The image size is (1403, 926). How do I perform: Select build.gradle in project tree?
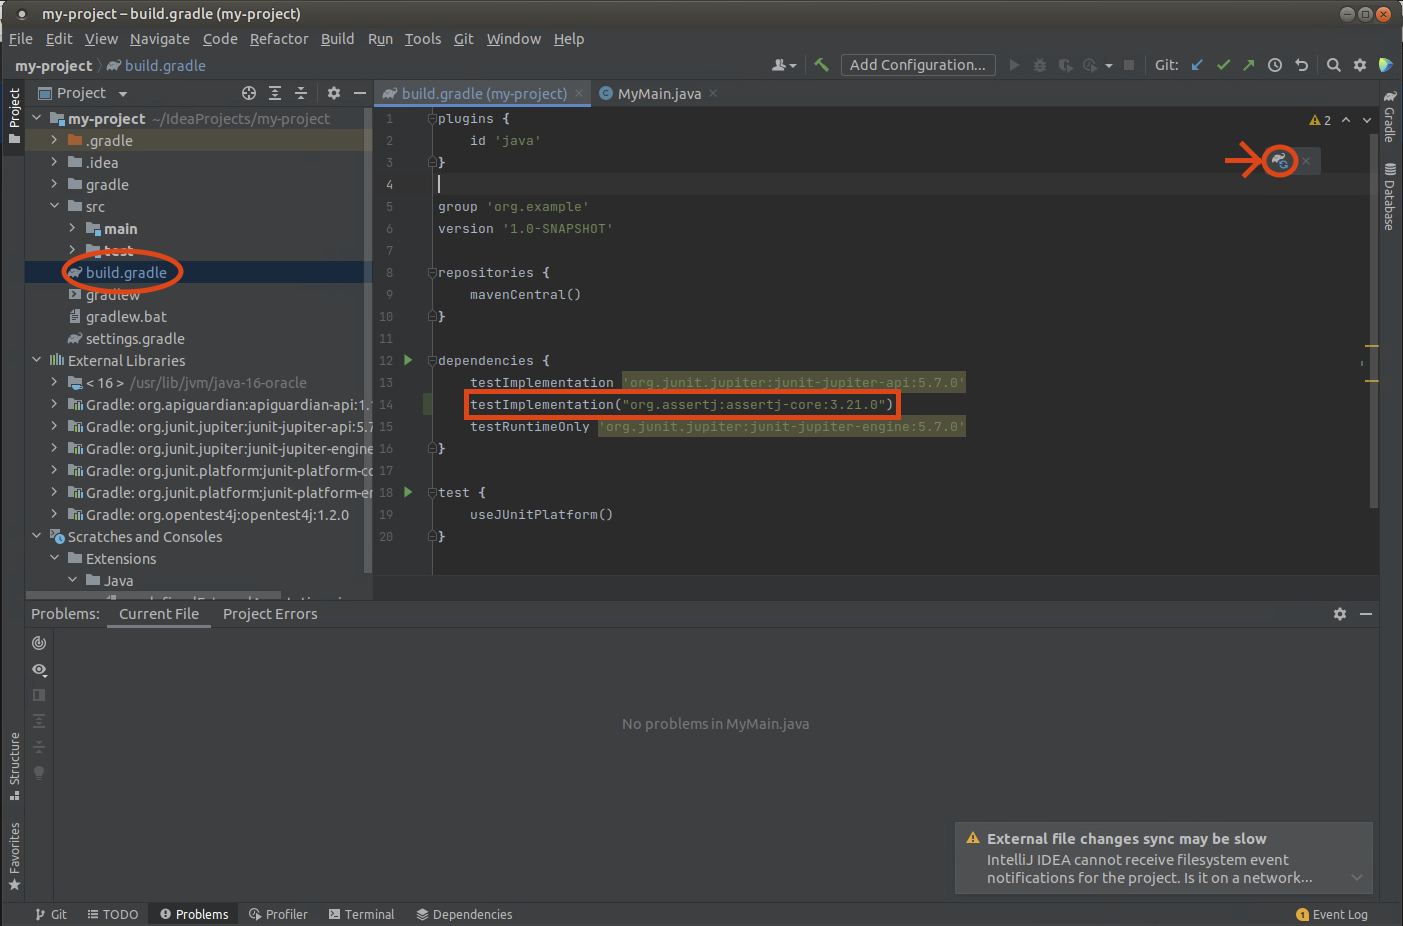126,272
